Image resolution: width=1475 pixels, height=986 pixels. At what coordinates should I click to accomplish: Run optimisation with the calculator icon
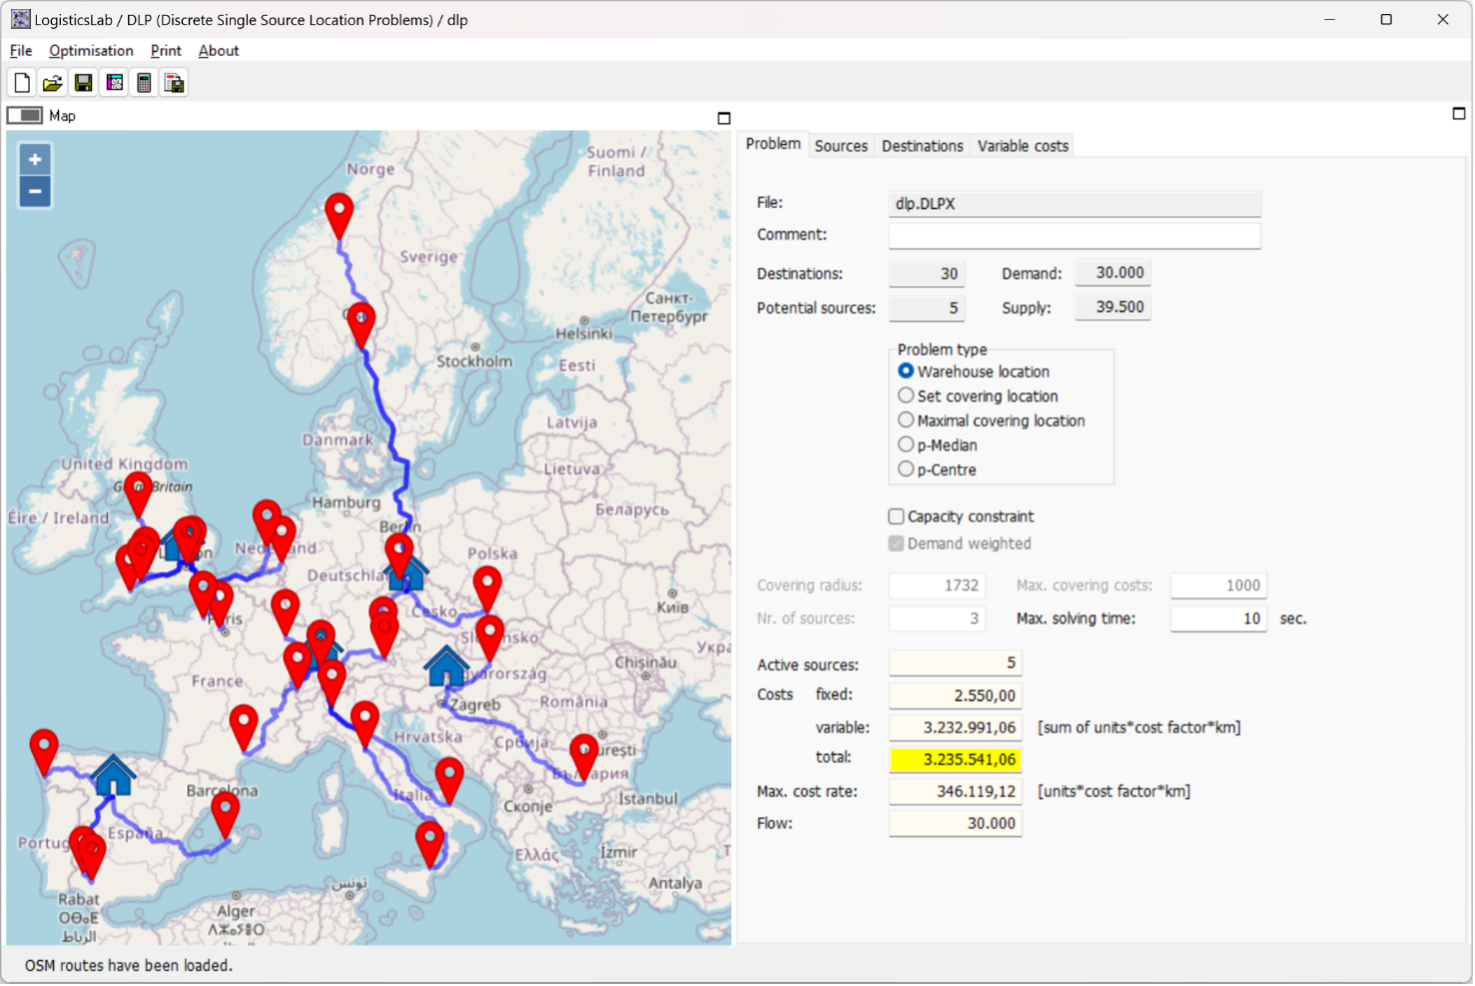pos(144,83)
